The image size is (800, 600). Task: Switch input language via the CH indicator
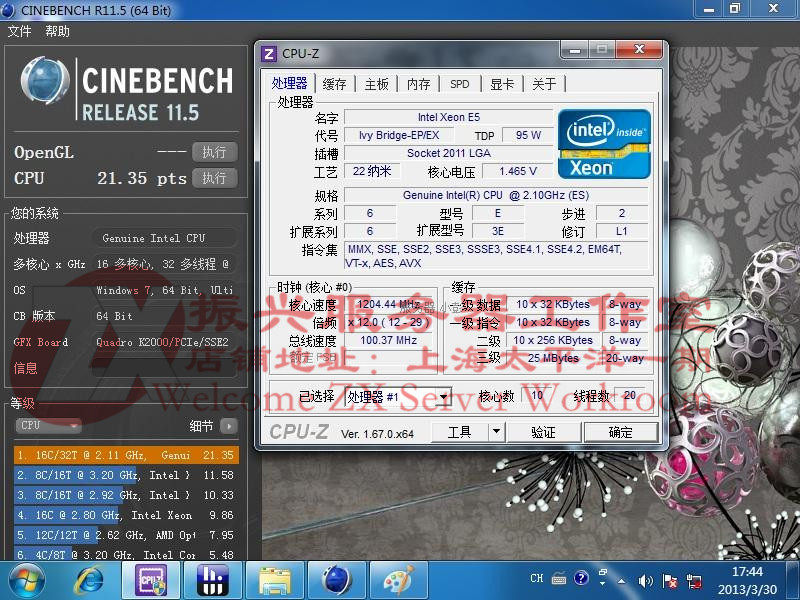[536, 578]
